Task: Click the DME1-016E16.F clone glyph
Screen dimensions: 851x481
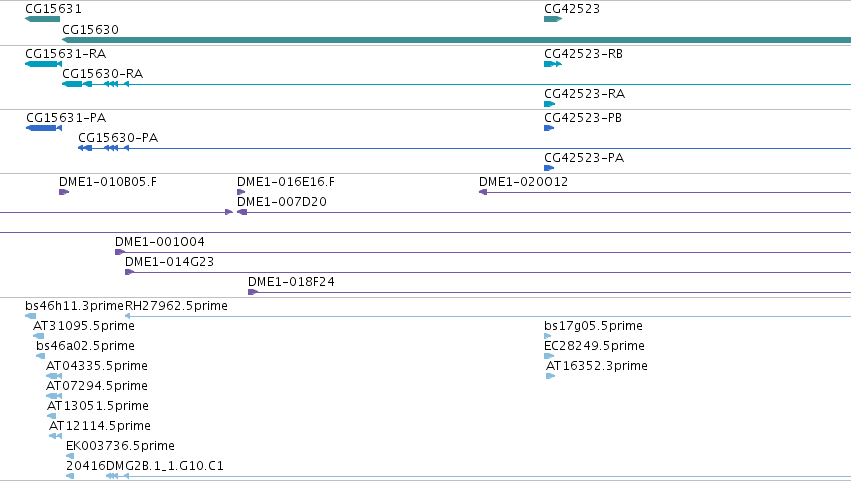Action: 241,192
